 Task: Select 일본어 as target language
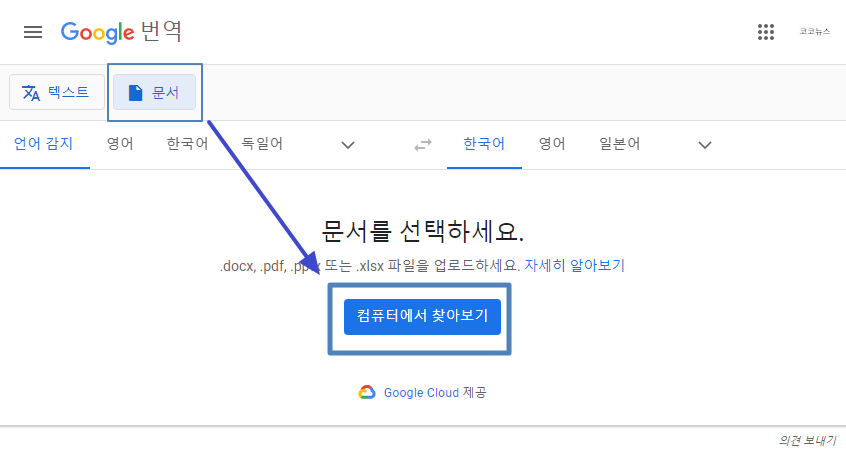619,144
